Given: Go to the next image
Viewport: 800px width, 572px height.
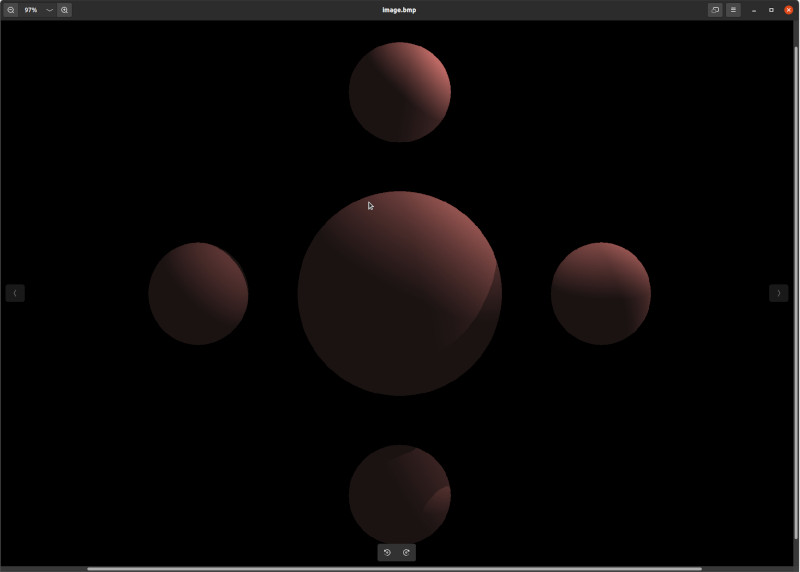Looking at the screenshot, I should 778,293.
